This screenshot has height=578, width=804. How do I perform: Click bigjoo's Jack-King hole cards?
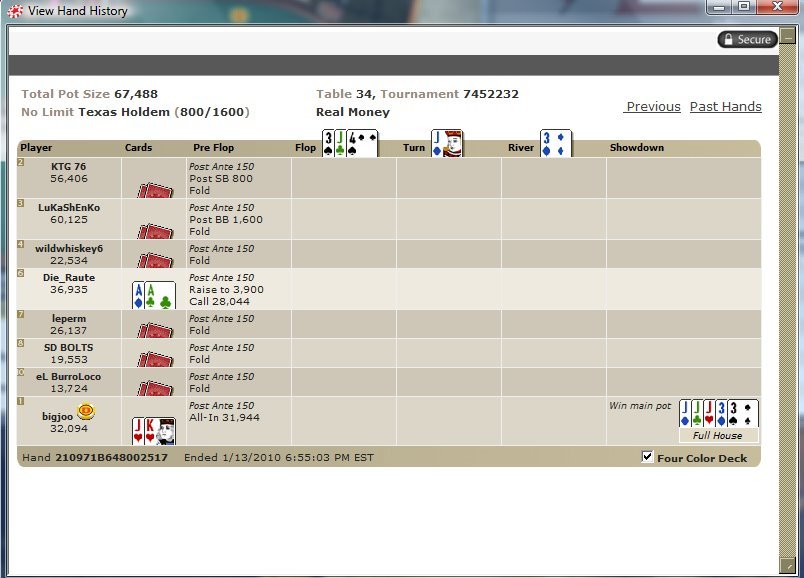[153, 431]
